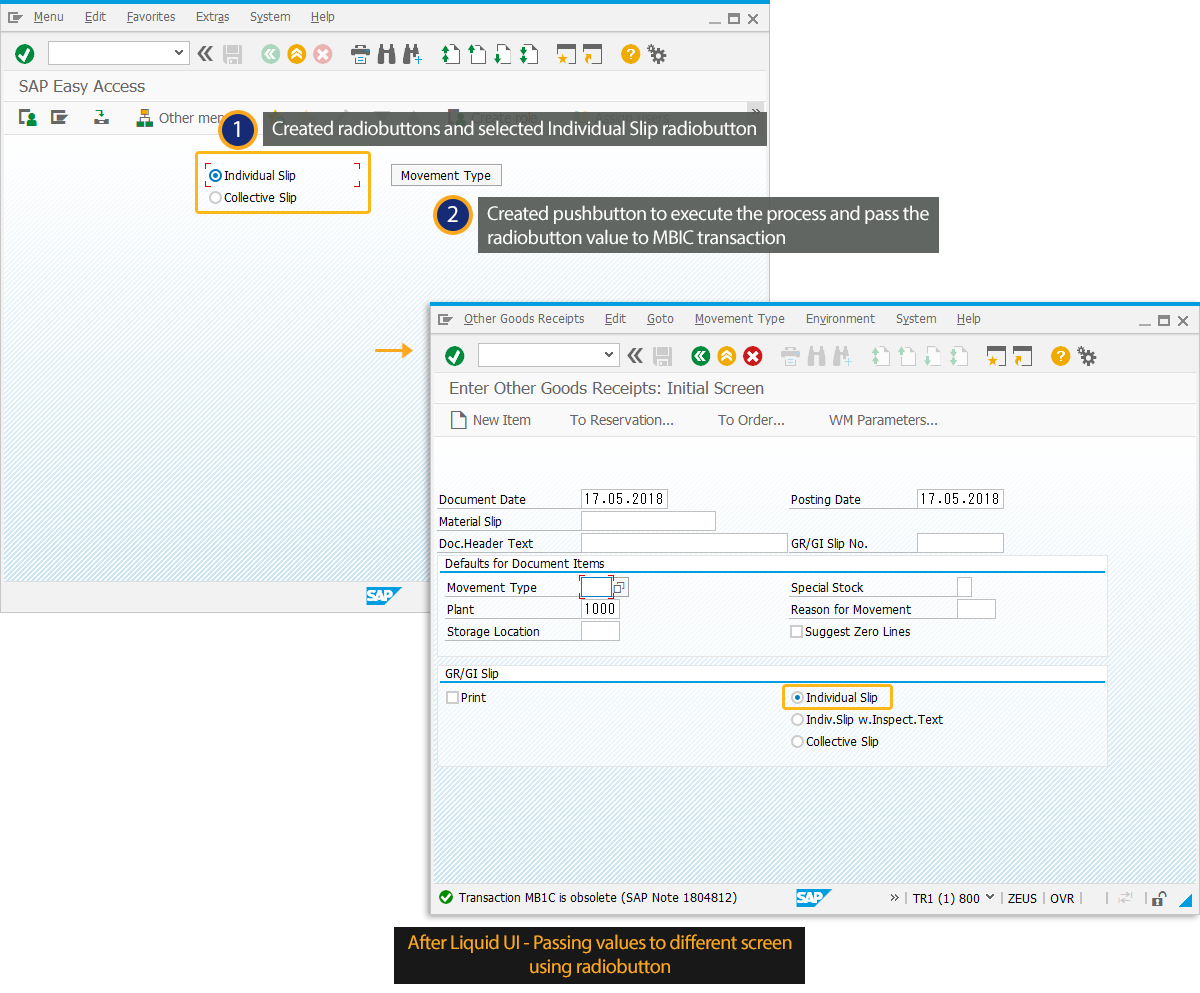This screenshot has height=993, width=1200.
Task: Open Movement Type menu in menu bar
Action: [740, 319]
